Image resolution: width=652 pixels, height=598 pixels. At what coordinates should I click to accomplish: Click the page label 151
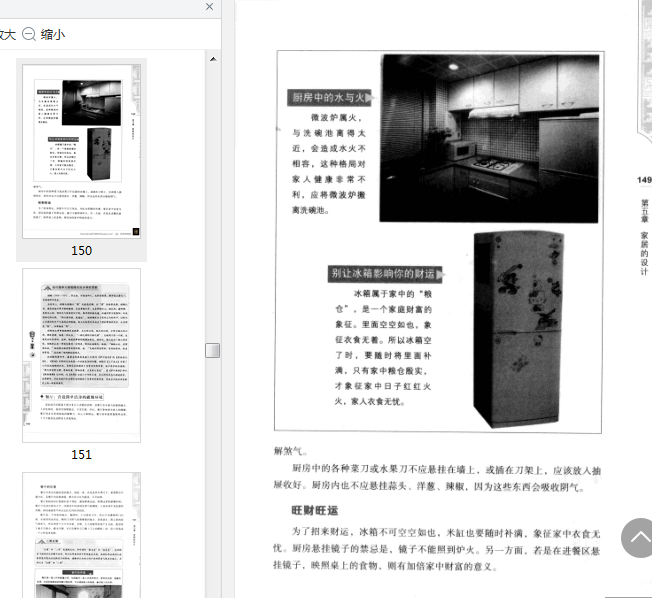coord(82,455)
